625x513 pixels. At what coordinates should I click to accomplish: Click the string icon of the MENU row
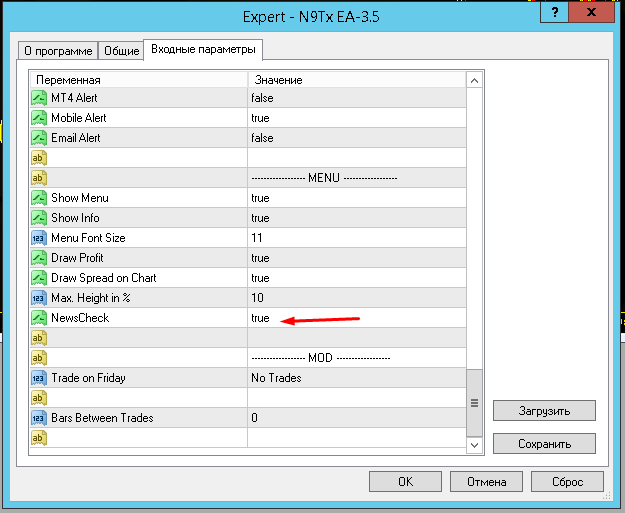coord(39,178)
